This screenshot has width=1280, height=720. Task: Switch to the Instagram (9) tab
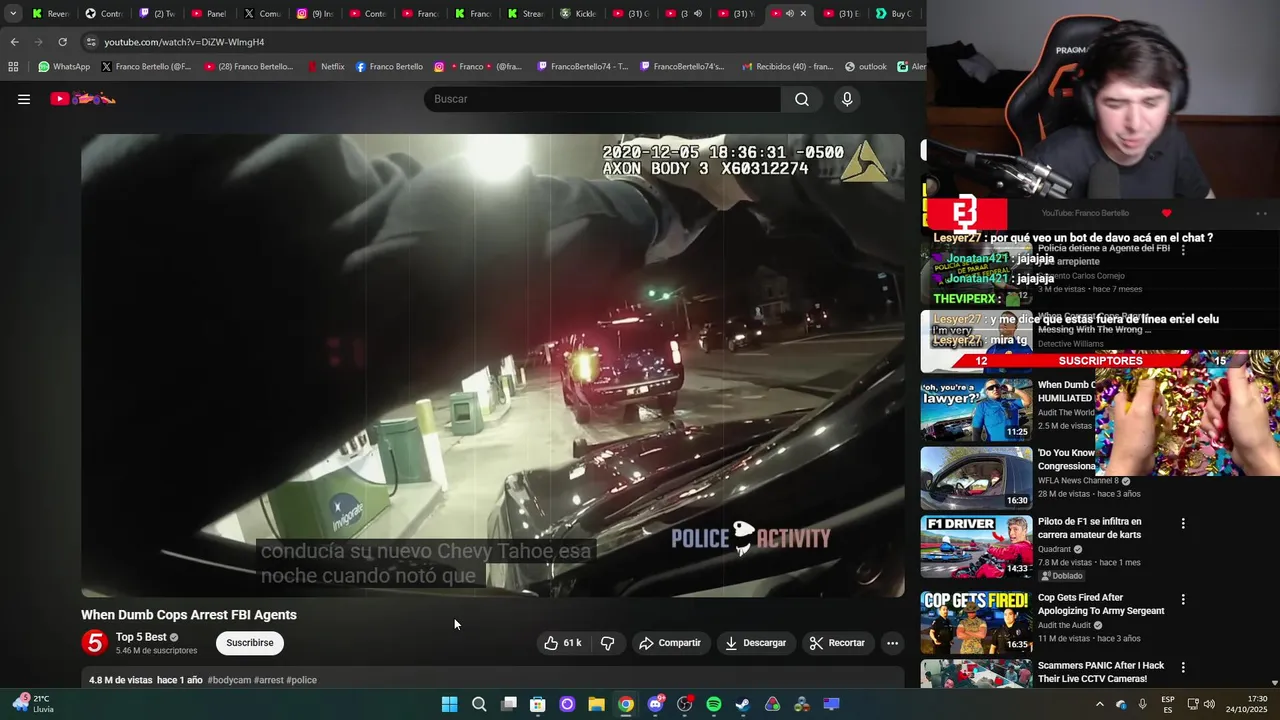[x=315, y=14]
